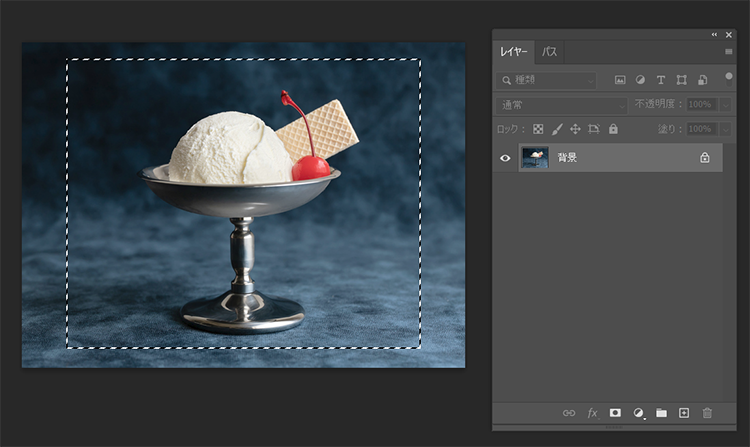The width and height of the screenshot is (750, 447).
Task: Create a new layer with the plus icon
Action: pos(684,412)
